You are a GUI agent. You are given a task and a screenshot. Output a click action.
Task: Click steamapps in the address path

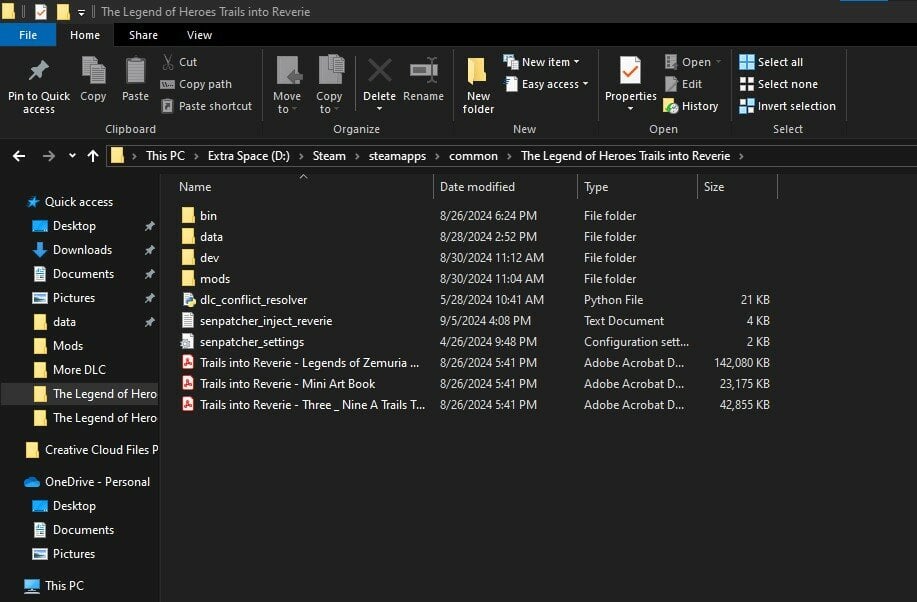point(397,156)
